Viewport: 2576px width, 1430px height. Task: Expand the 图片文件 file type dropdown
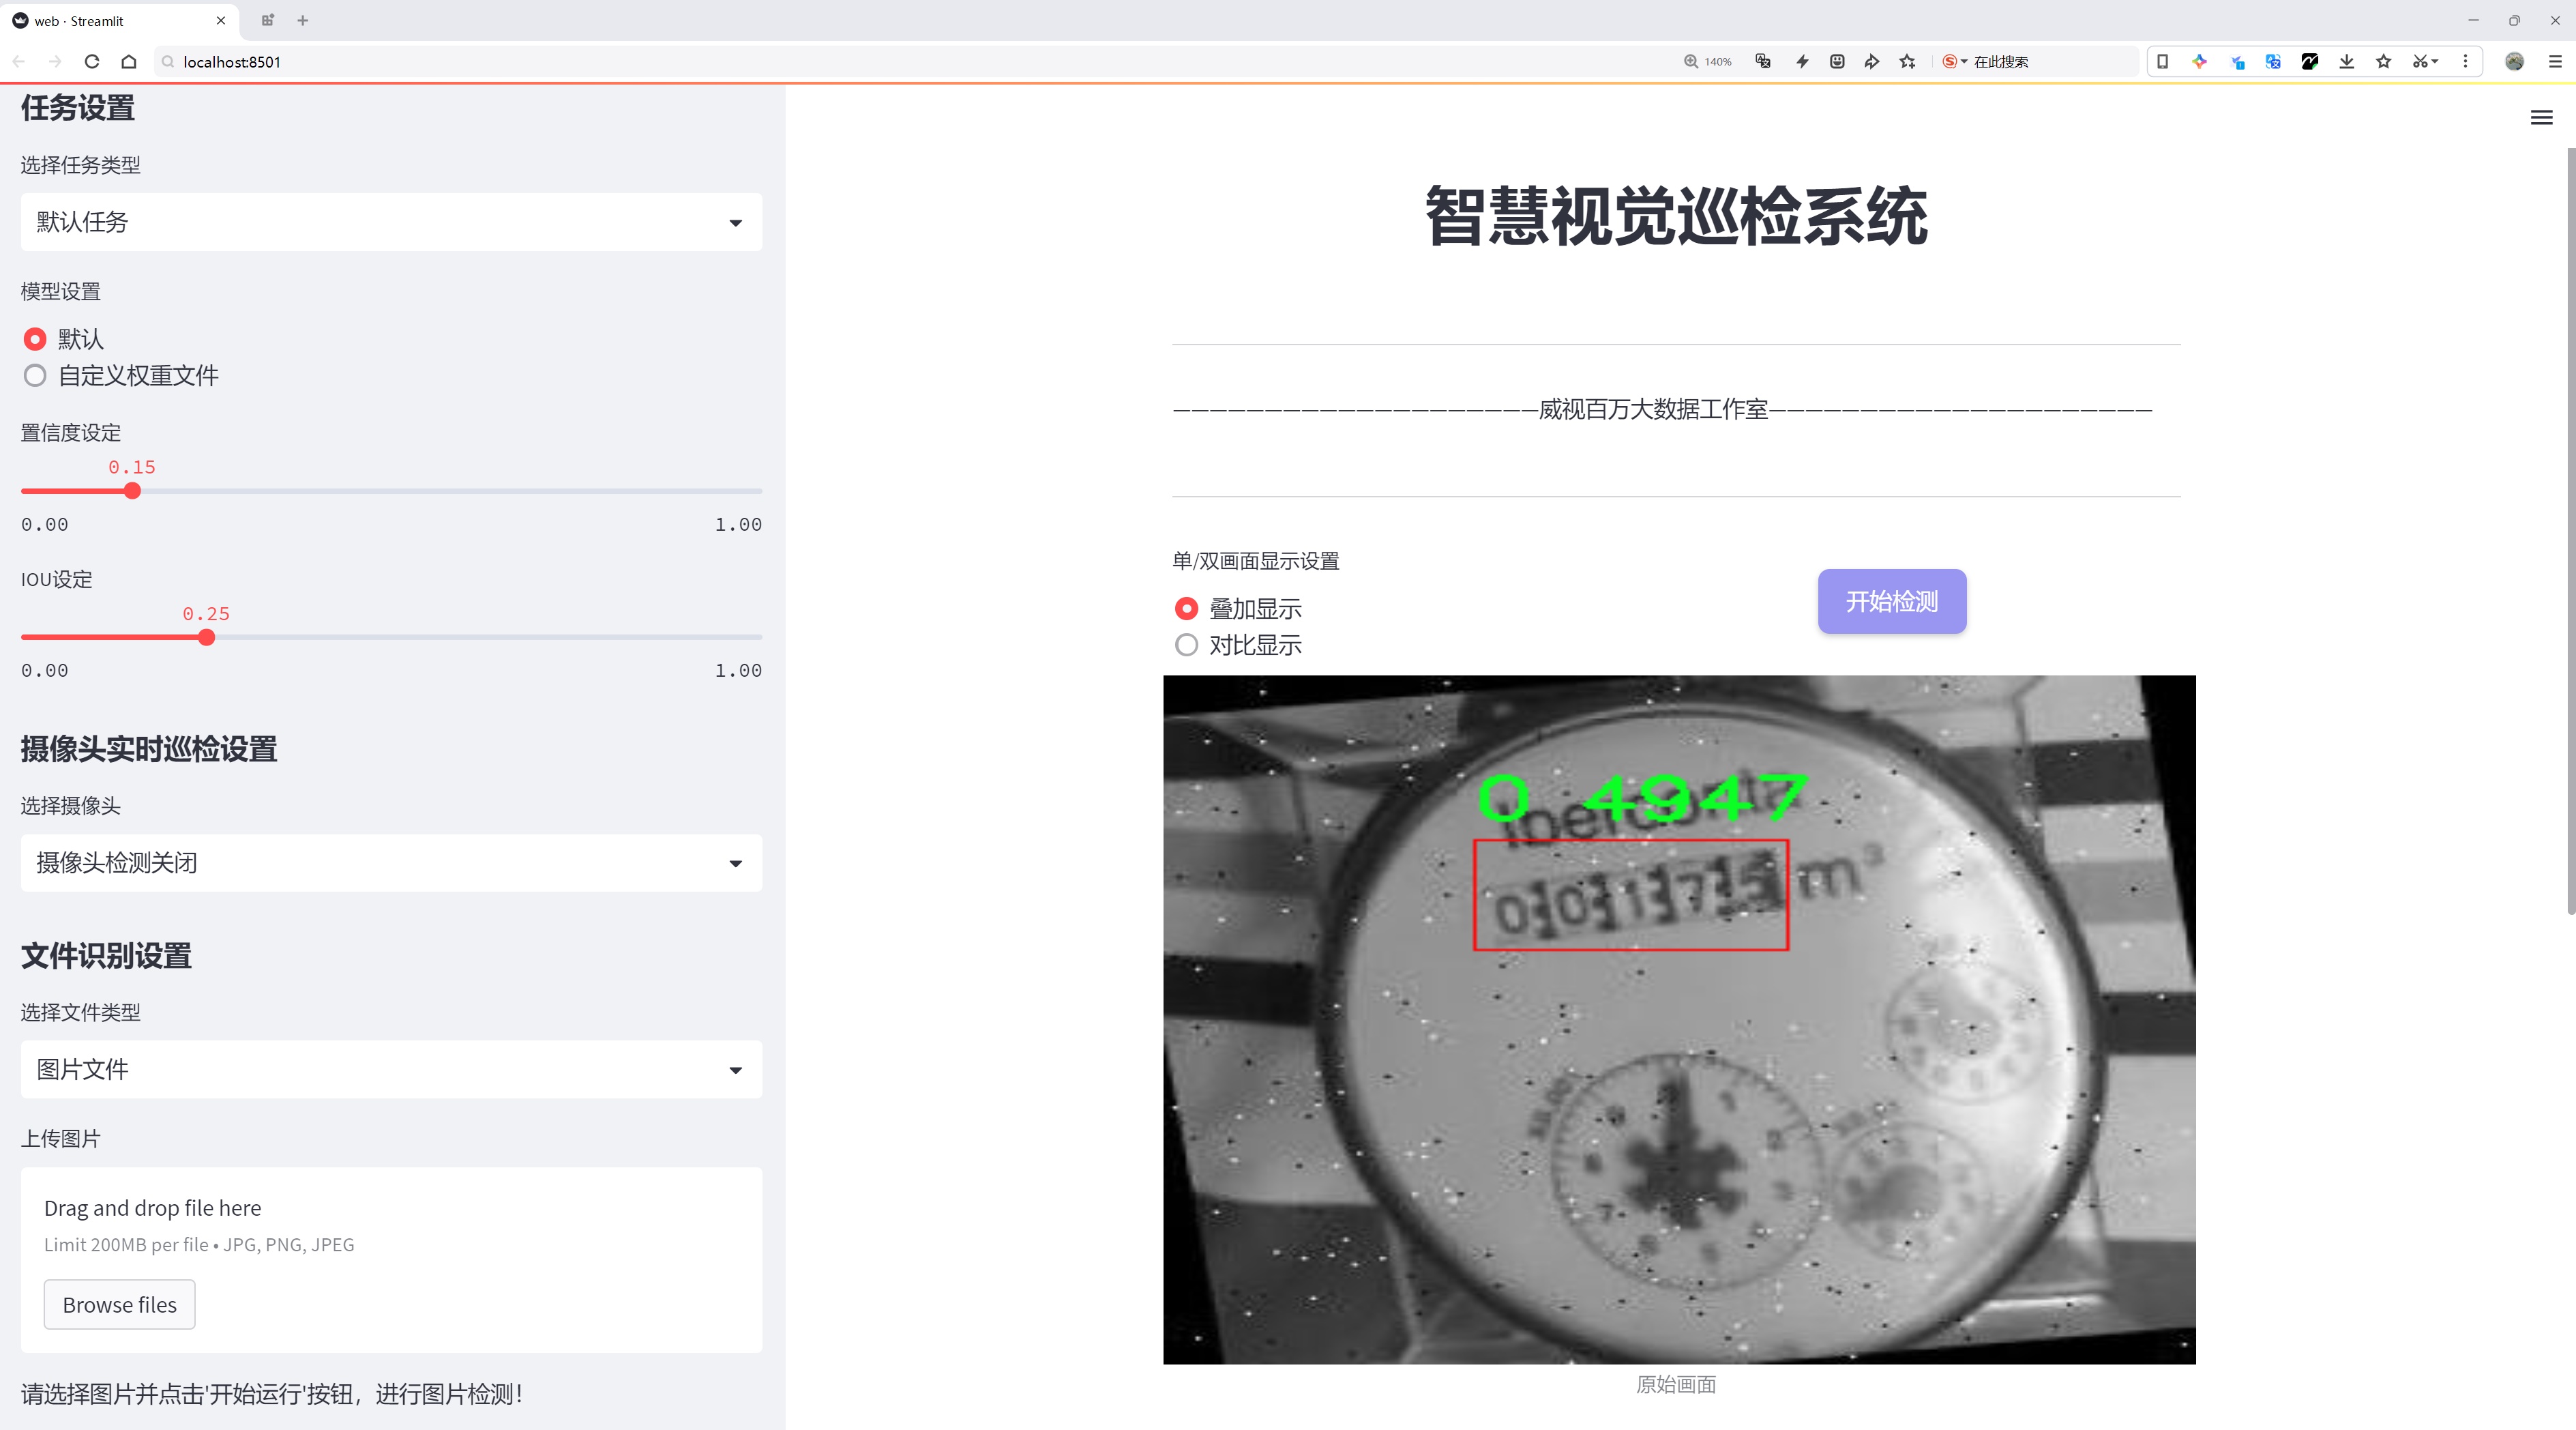(x=390, y=1069)
